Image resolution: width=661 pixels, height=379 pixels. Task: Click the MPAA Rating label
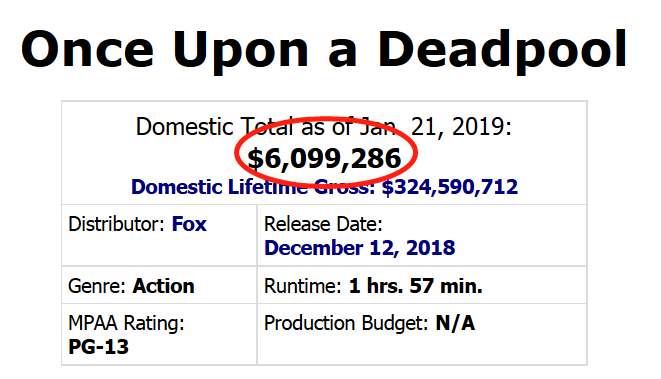coord(126,323)
